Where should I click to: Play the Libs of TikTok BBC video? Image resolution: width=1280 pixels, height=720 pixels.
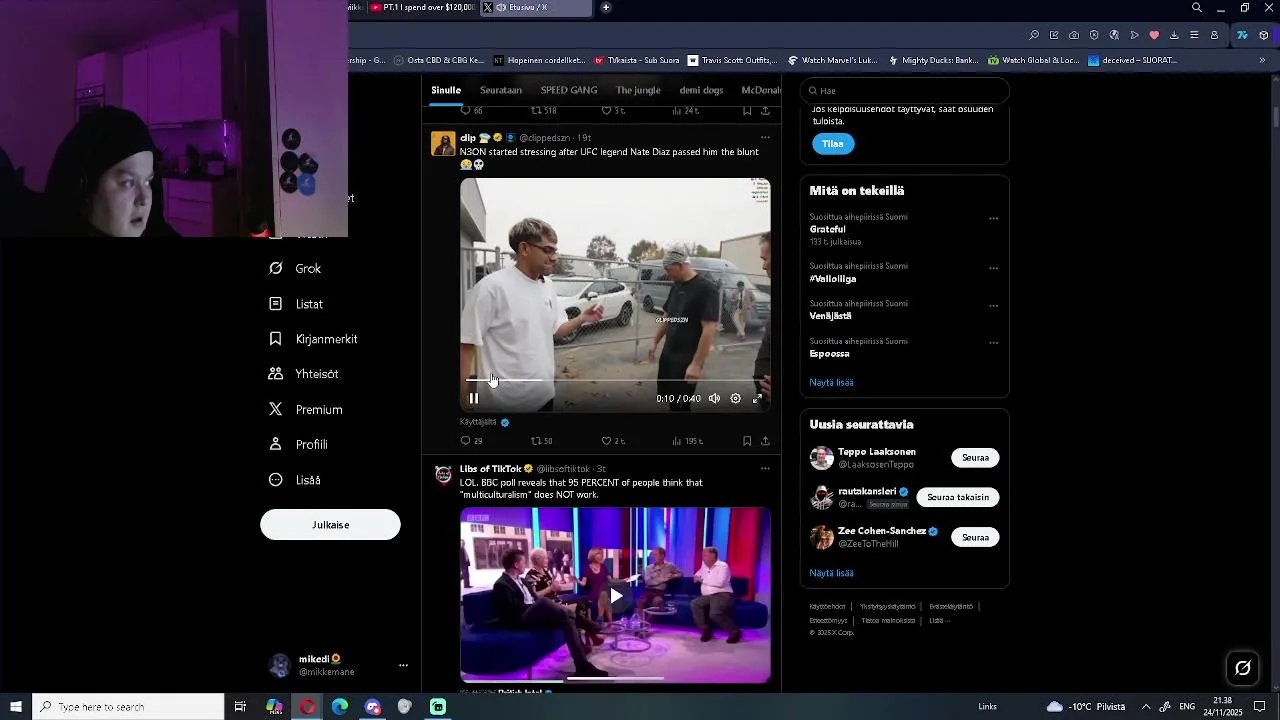point(616,596)
